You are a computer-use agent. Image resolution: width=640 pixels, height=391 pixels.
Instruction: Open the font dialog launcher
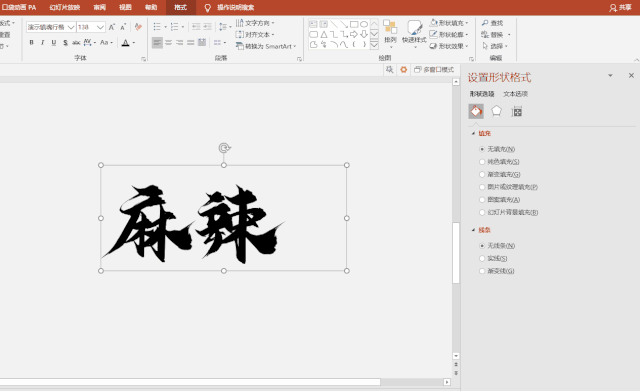(143, 59)
